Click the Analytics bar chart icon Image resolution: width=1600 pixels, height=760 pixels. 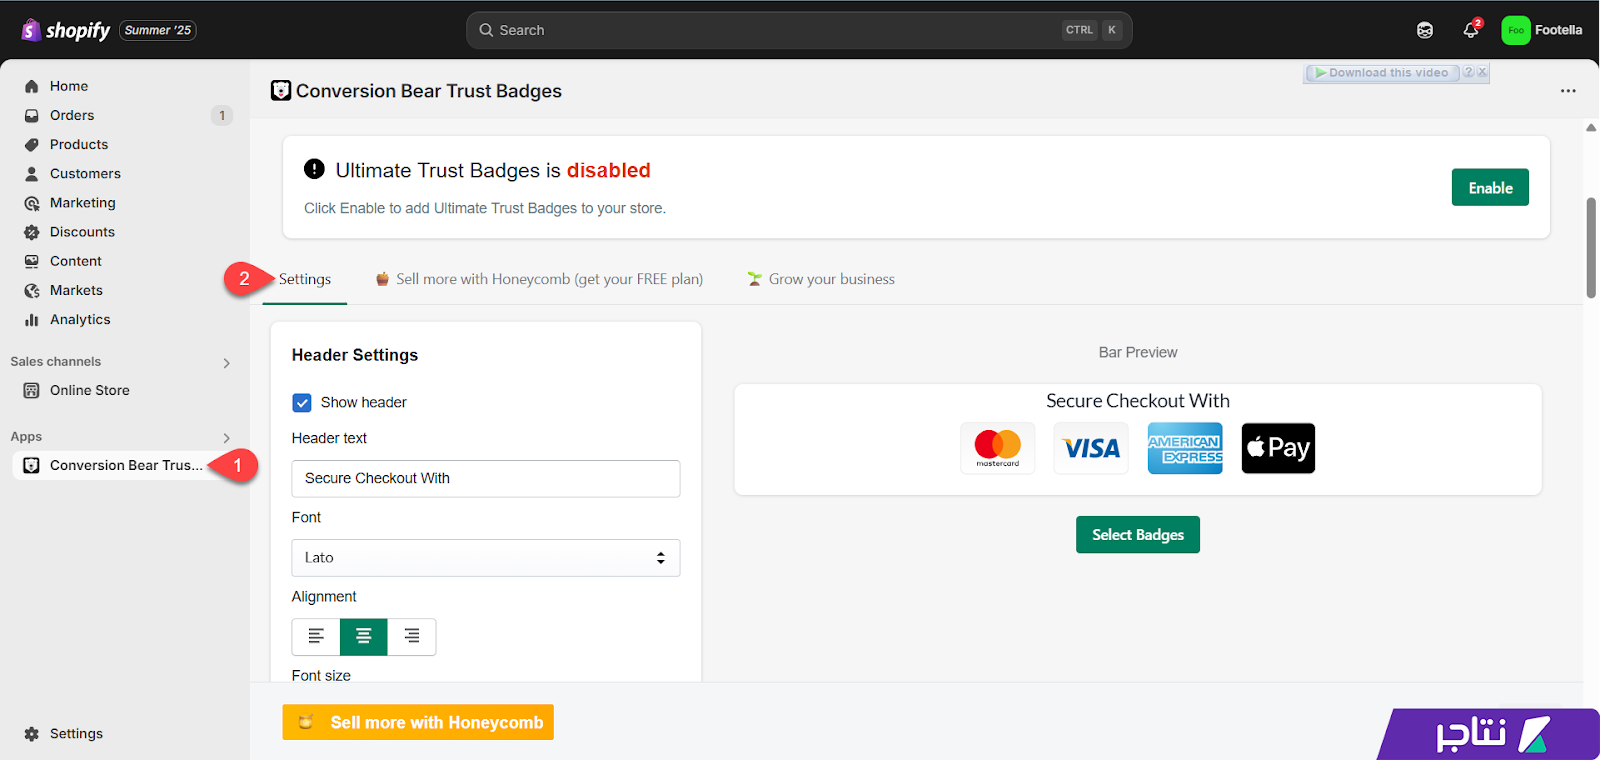31,320
